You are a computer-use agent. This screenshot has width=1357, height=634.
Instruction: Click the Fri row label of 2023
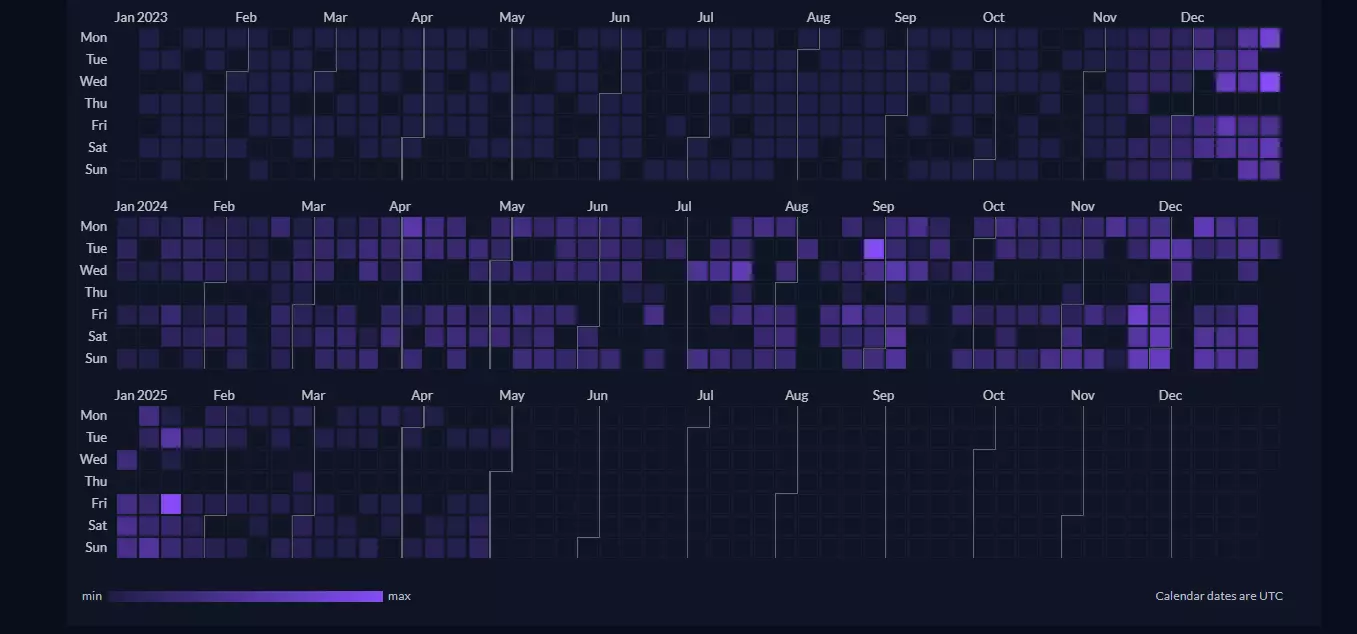(98, 125)
